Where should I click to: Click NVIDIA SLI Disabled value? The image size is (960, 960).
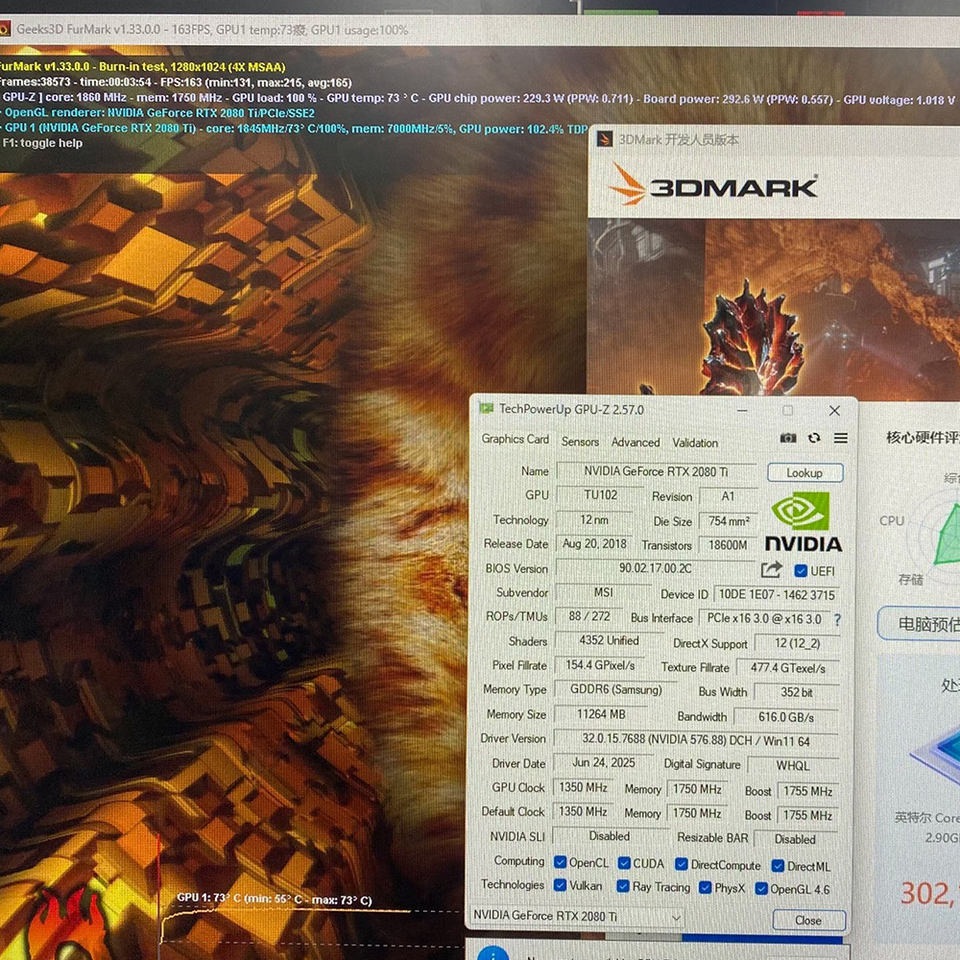click(x=609, y=836)
